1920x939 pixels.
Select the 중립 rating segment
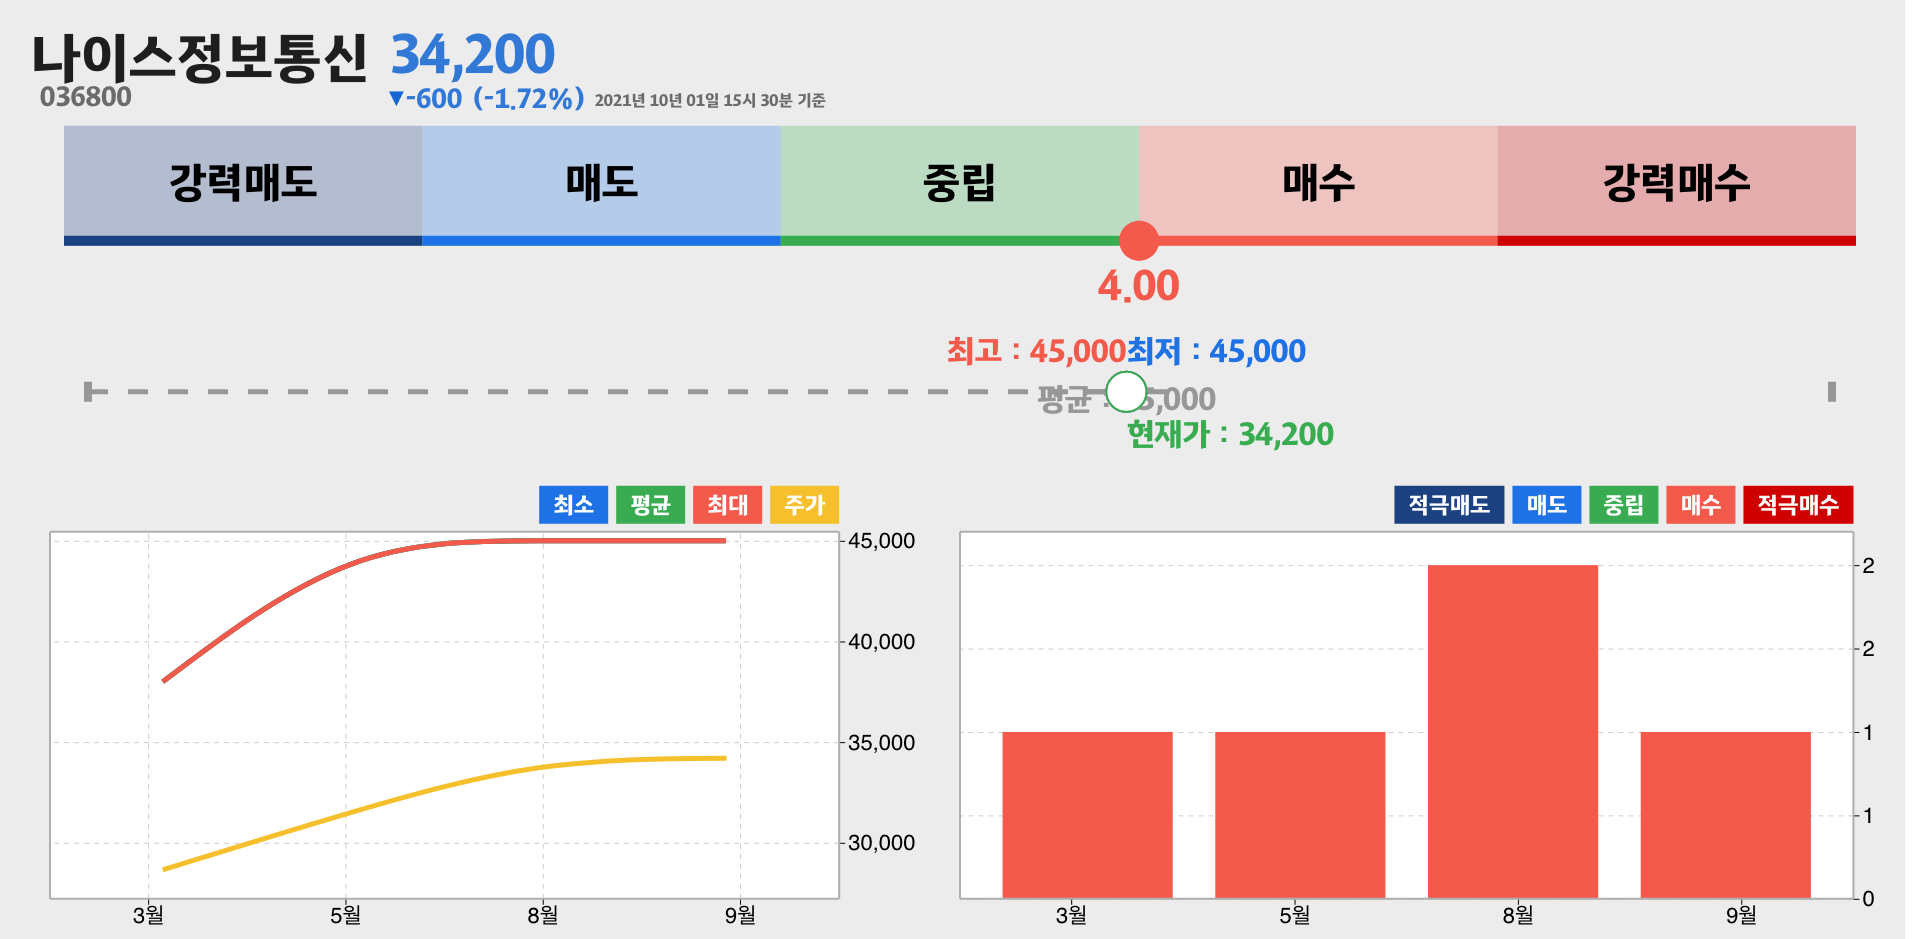tap(960, 185)
